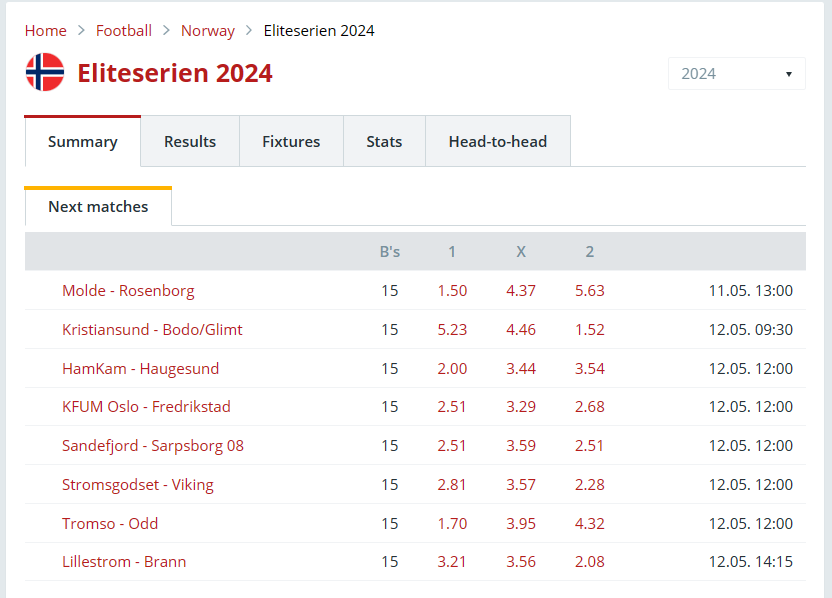This screenshot has width=832, height=598.
Task: Go to Home in breadcrumb
Action: (x=46, y=31)
